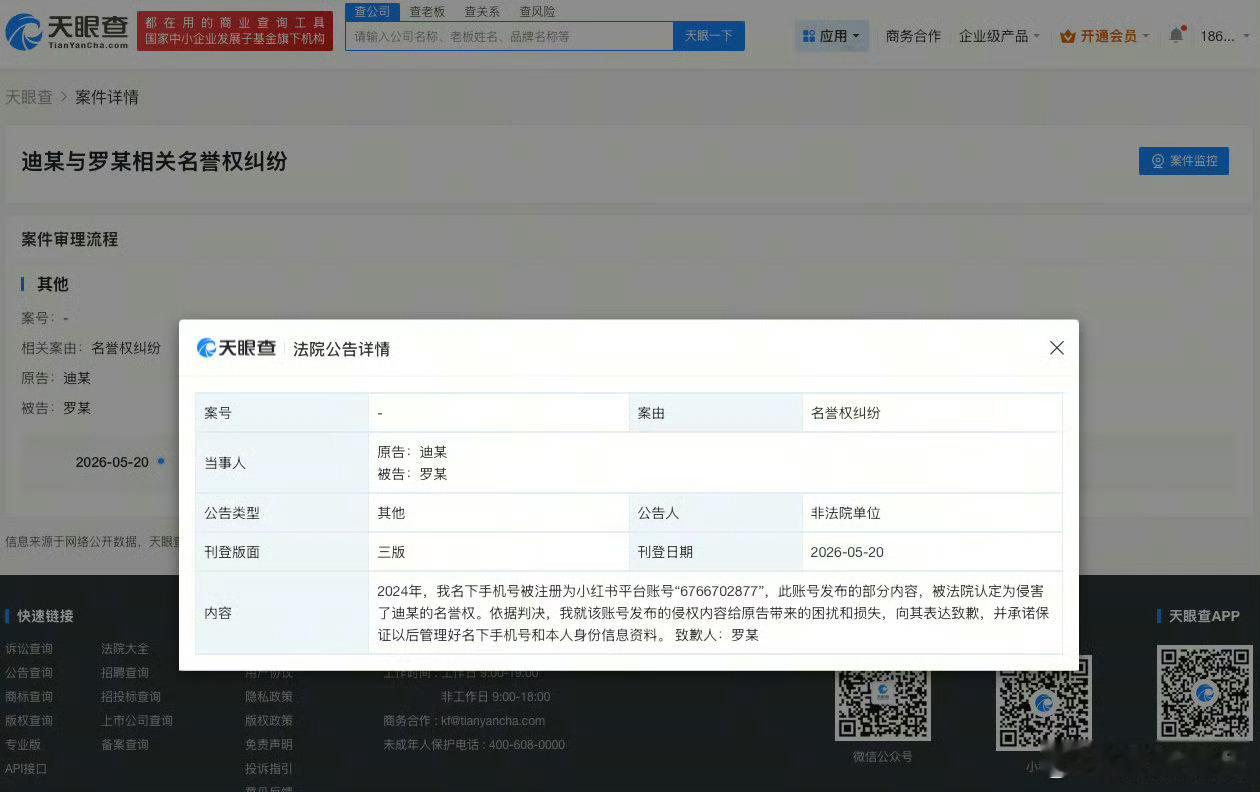Open the 备案查询 footer link
The height and width of the screenshot is (792, 1260).
(x=125, y=745)
